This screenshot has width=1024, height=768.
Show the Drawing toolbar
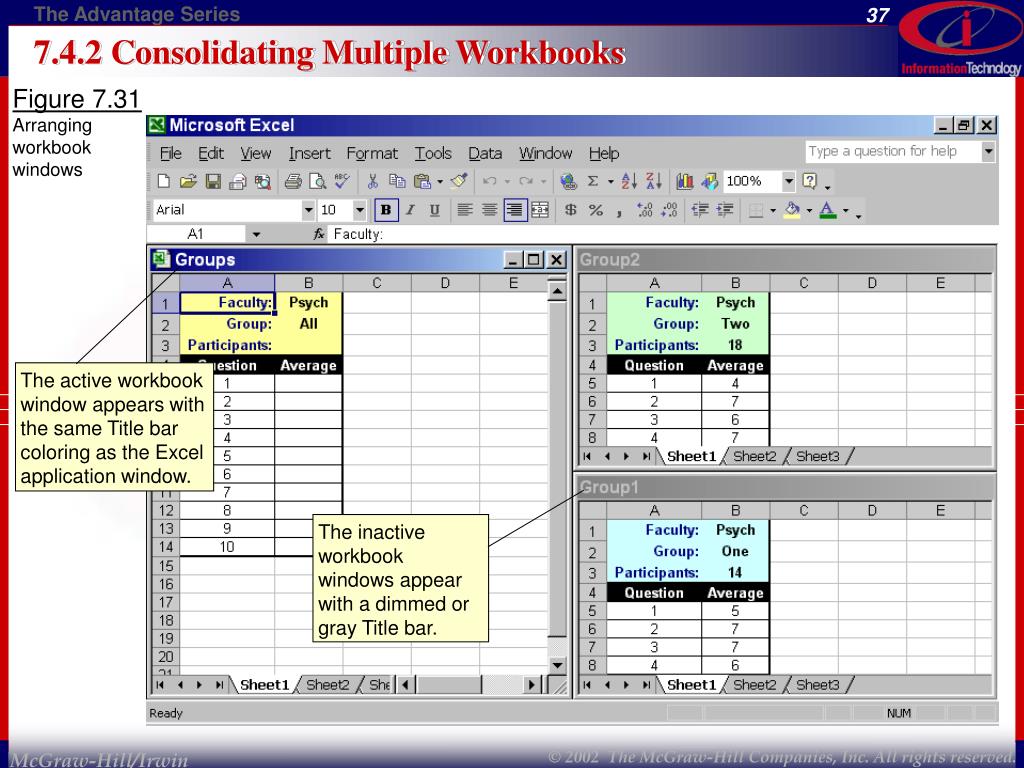click(709, 182)
